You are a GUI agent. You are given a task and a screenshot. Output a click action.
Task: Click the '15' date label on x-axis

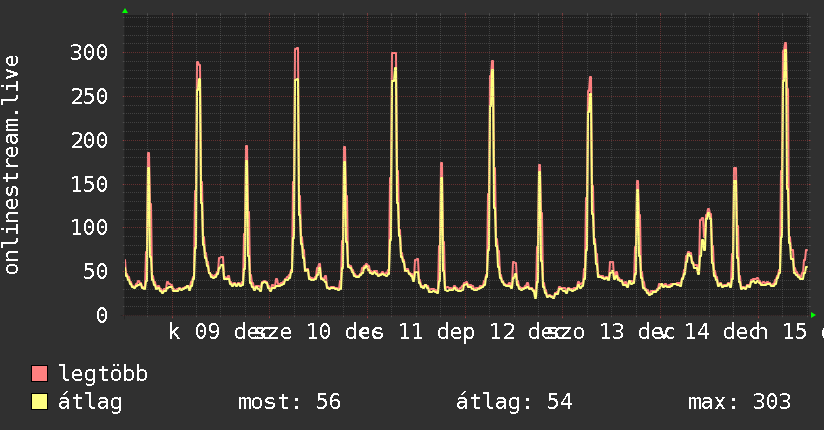click(795, 332)
